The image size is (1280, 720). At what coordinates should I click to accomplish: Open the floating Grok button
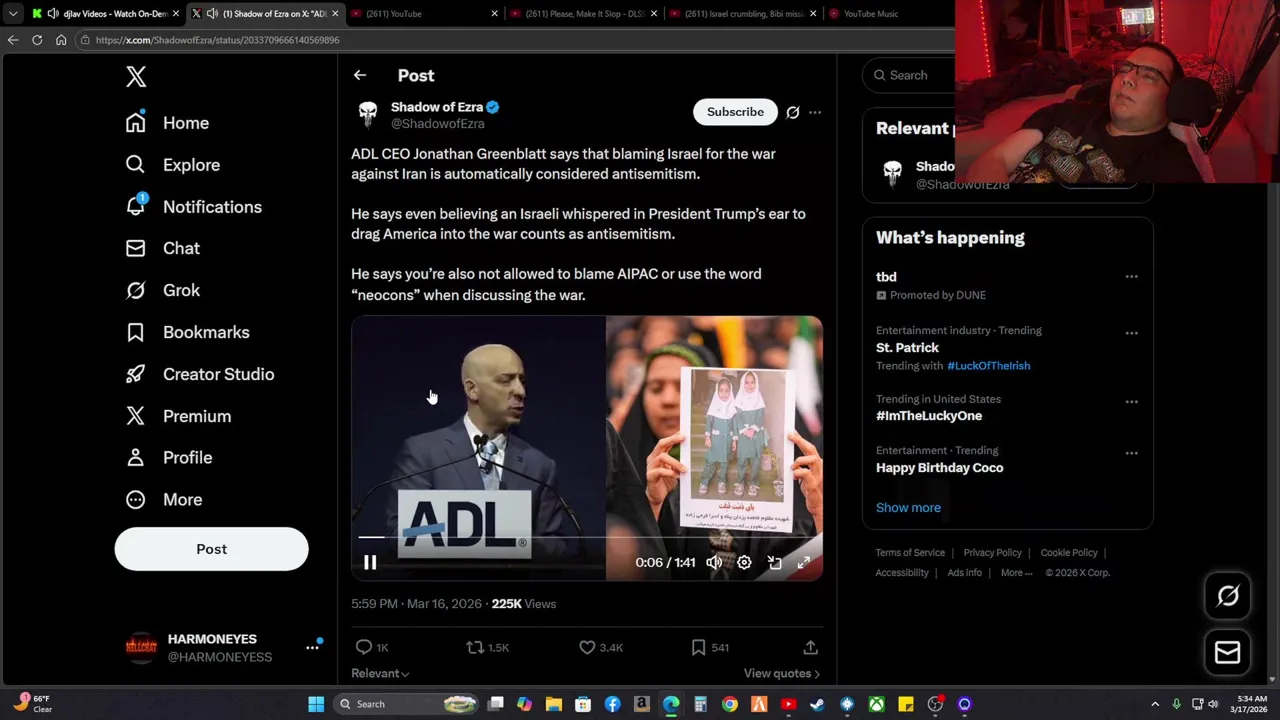click(x=1228, y=597)
